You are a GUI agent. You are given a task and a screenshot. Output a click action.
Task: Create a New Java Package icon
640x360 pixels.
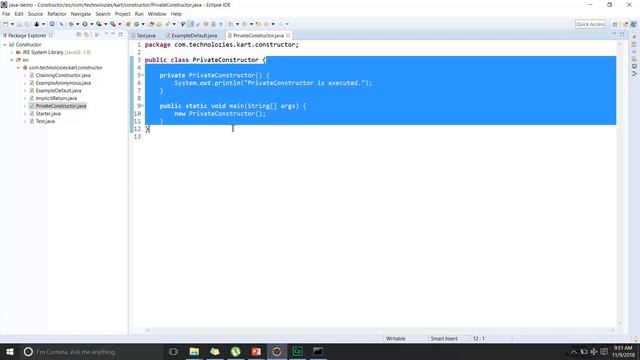[128, 24]
